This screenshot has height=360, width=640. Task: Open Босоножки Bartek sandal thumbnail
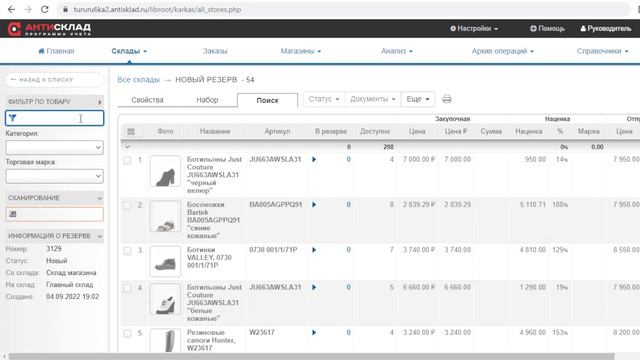click(x=165, y=216)
